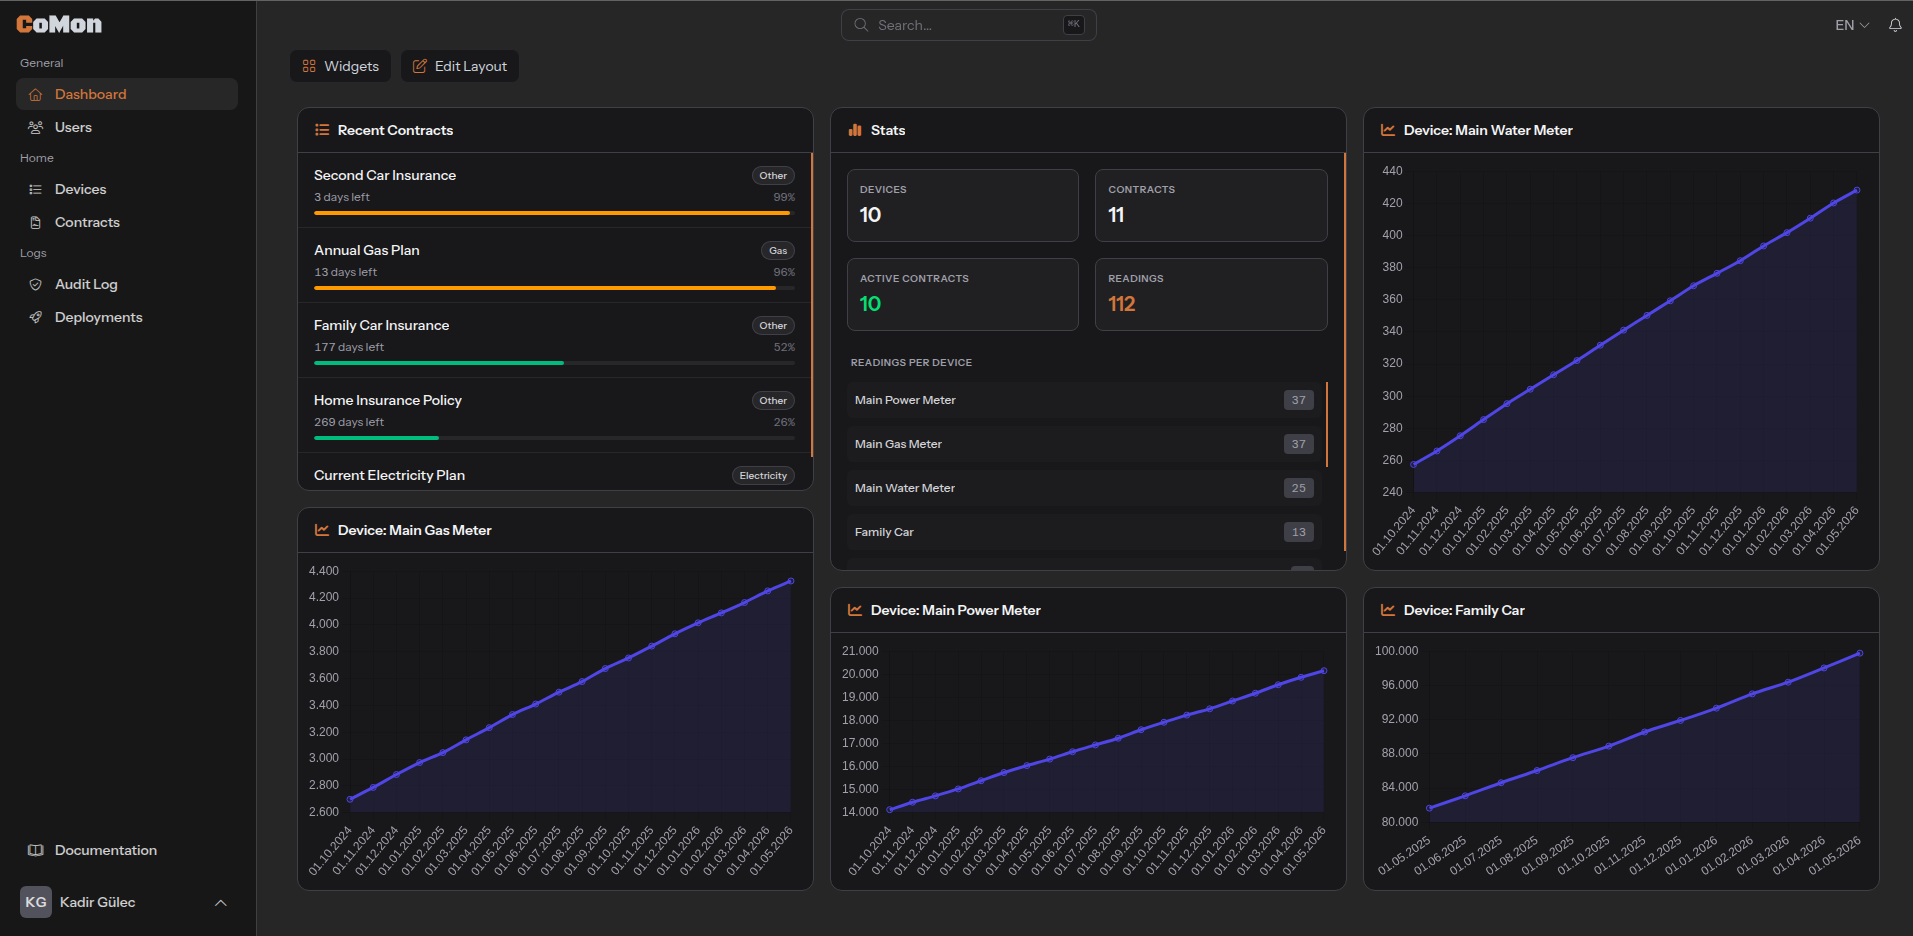Click Second Car Insurance progress bar
This screenshot has width=1913, height=936.
(x=555, y=213)
